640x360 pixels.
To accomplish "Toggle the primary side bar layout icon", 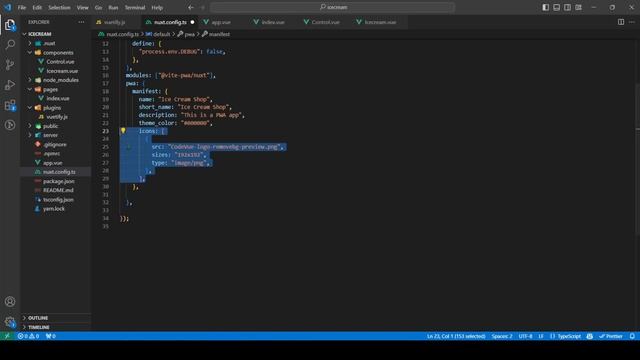I will pos(545,7).
